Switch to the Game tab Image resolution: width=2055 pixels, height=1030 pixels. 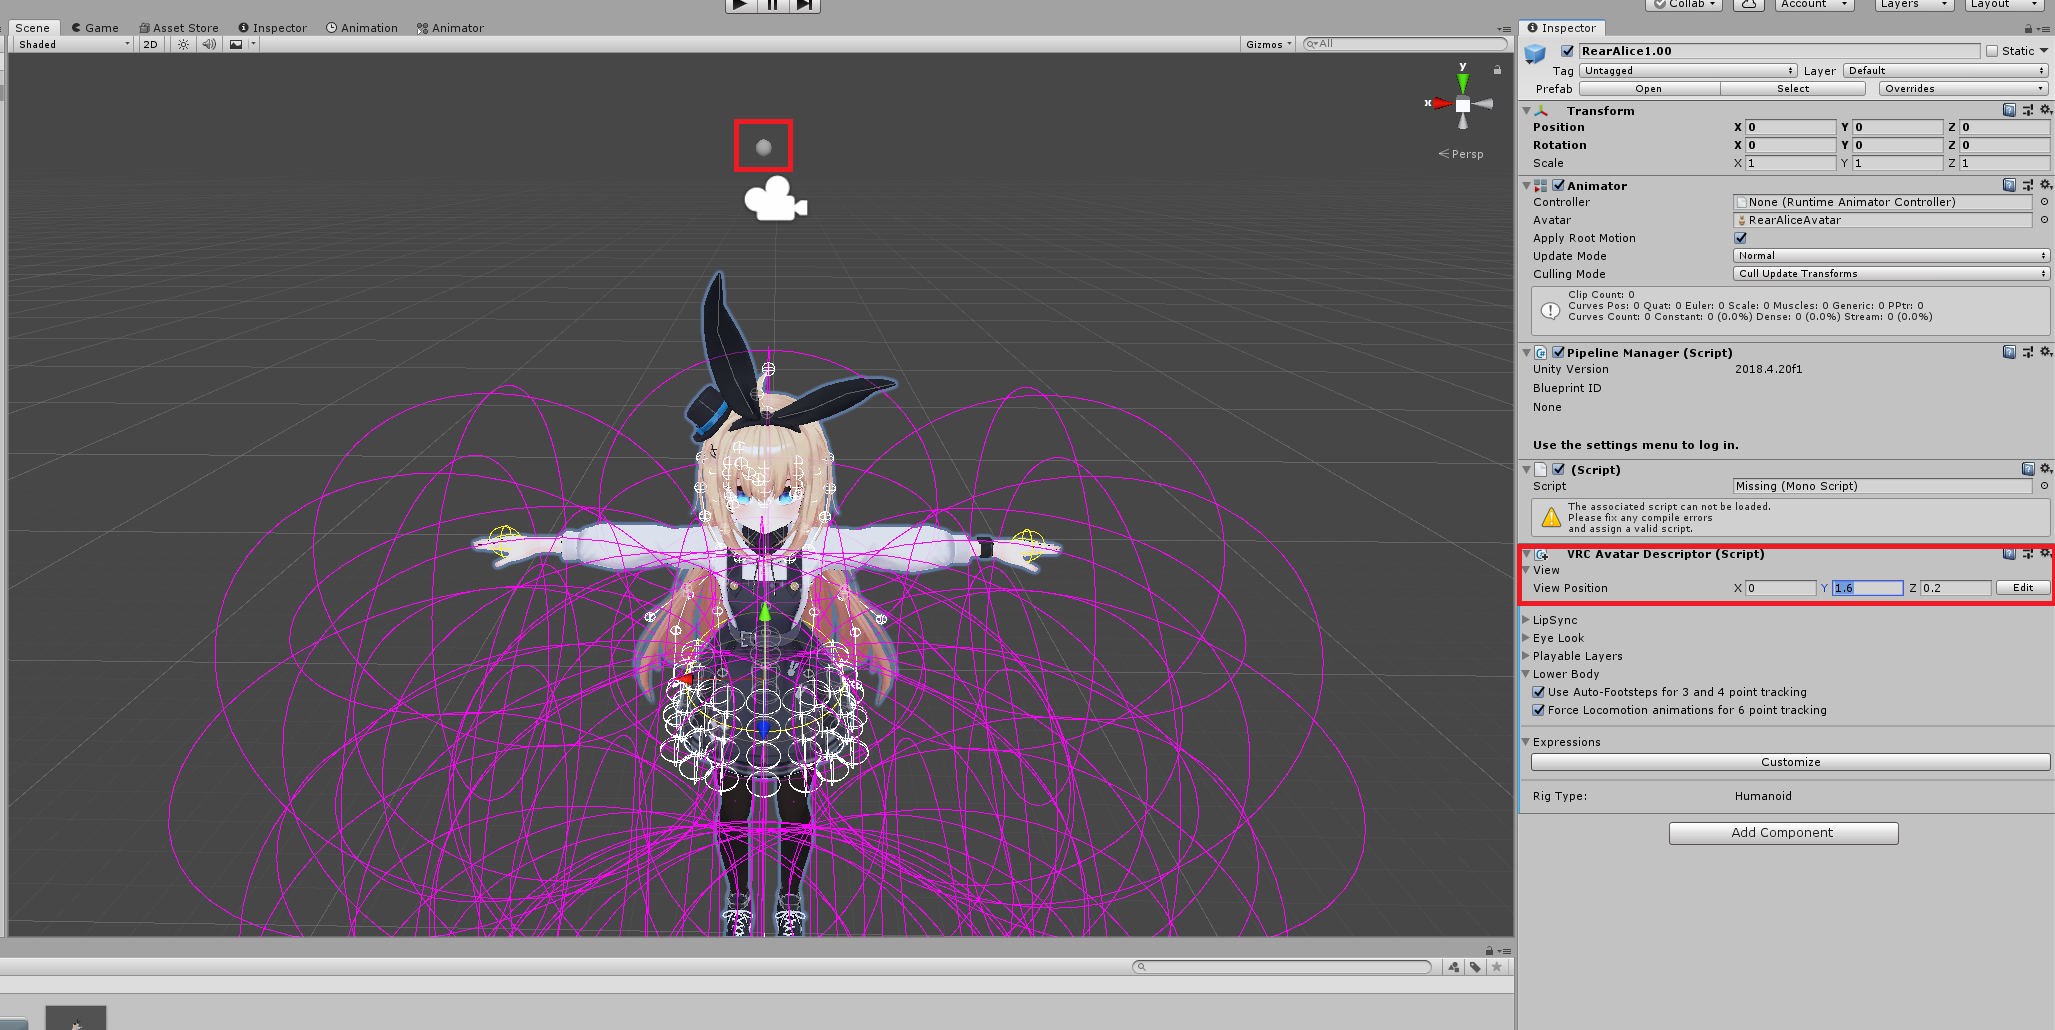click(x=95, y=28)
